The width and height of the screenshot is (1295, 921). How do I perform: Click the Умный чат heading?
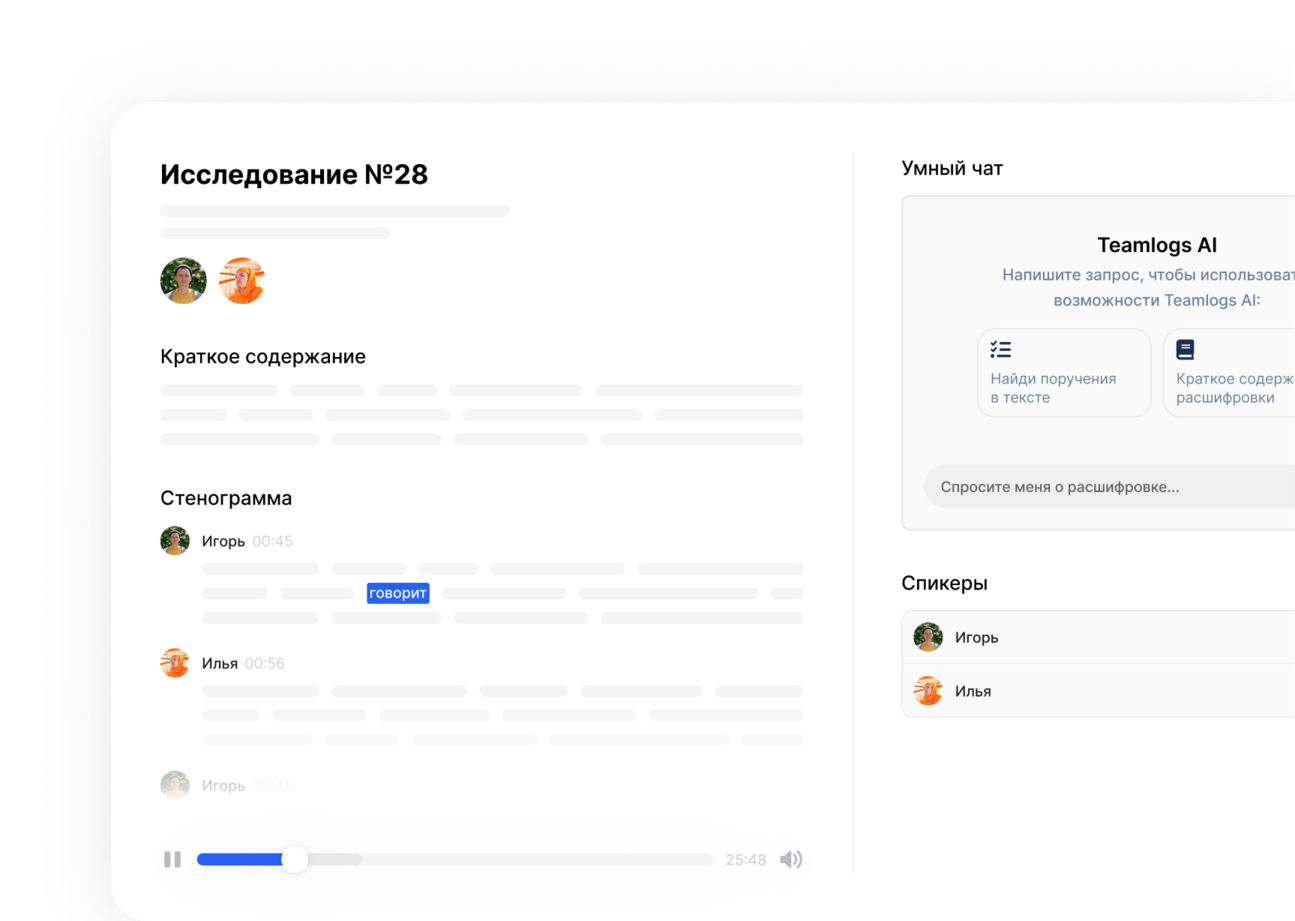coord(952,168)
